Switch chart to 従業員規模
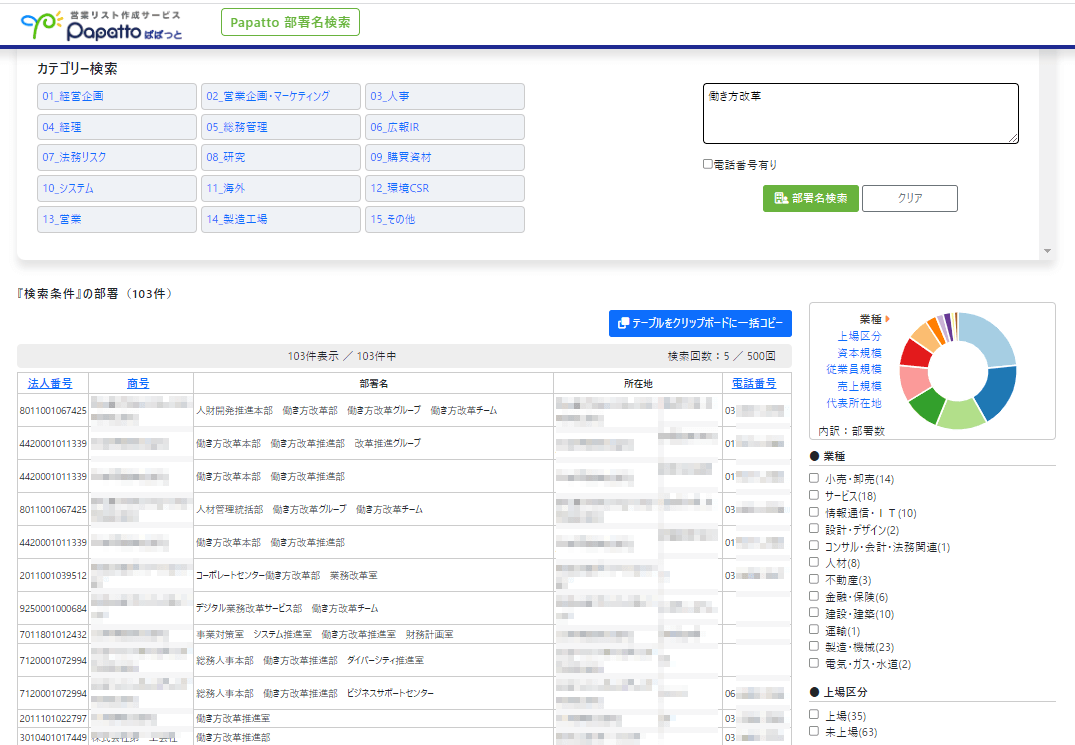 click(854, 369)
